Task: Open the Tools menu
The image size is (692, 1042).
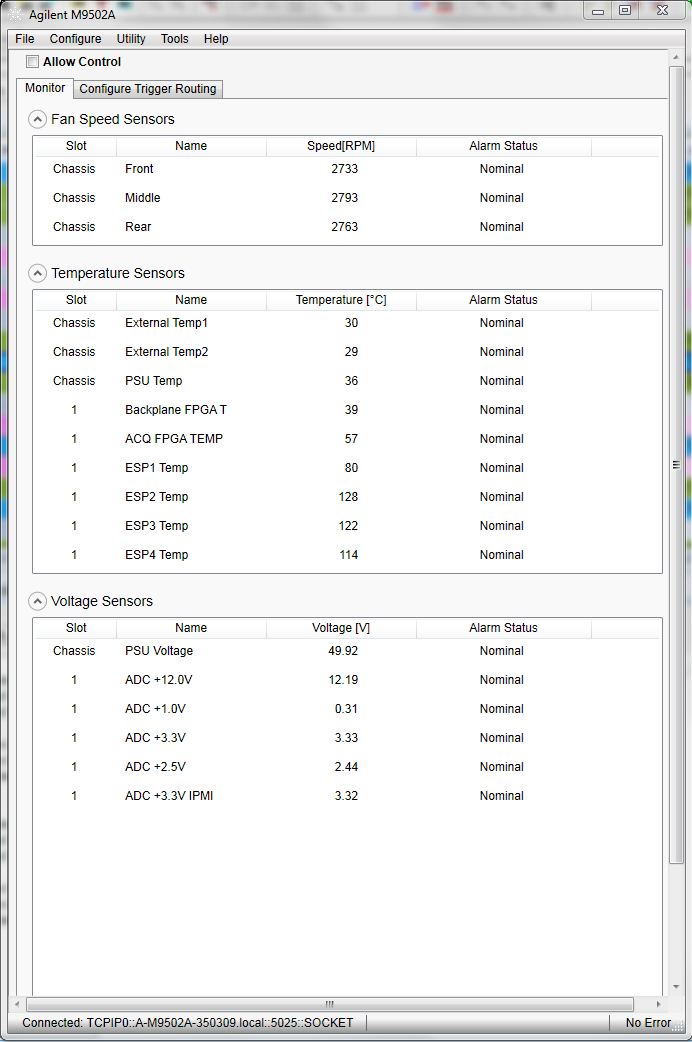Action: 174,39
